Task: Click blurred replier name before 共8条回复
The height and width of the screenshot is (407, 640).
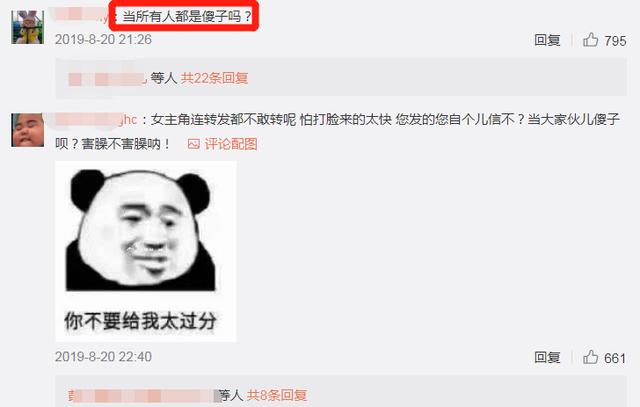Action: coord(144,395)
